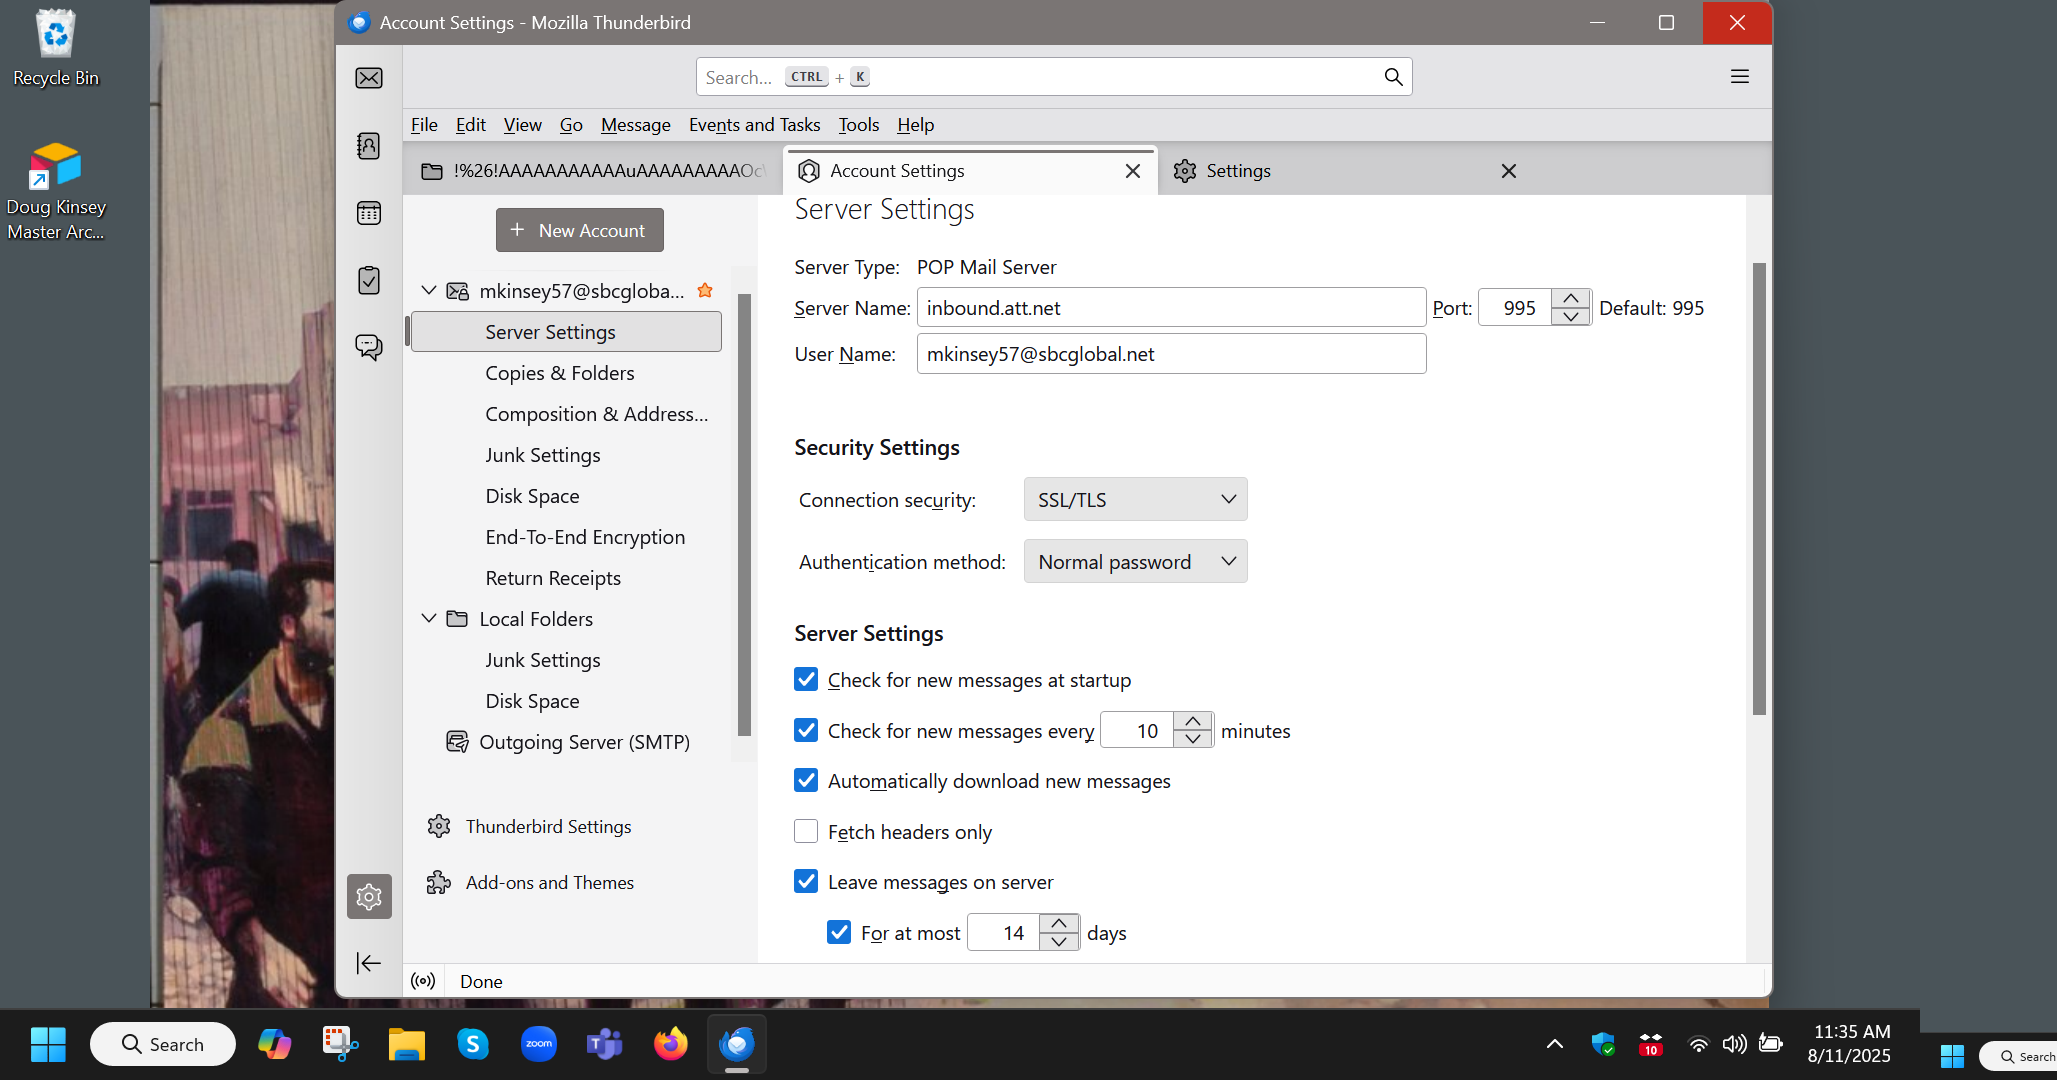The height and width of the screenshot is (1080, 2057).
Task: Increase the For at most days value
Action: pyautogui.click(x=1059, y=923)
